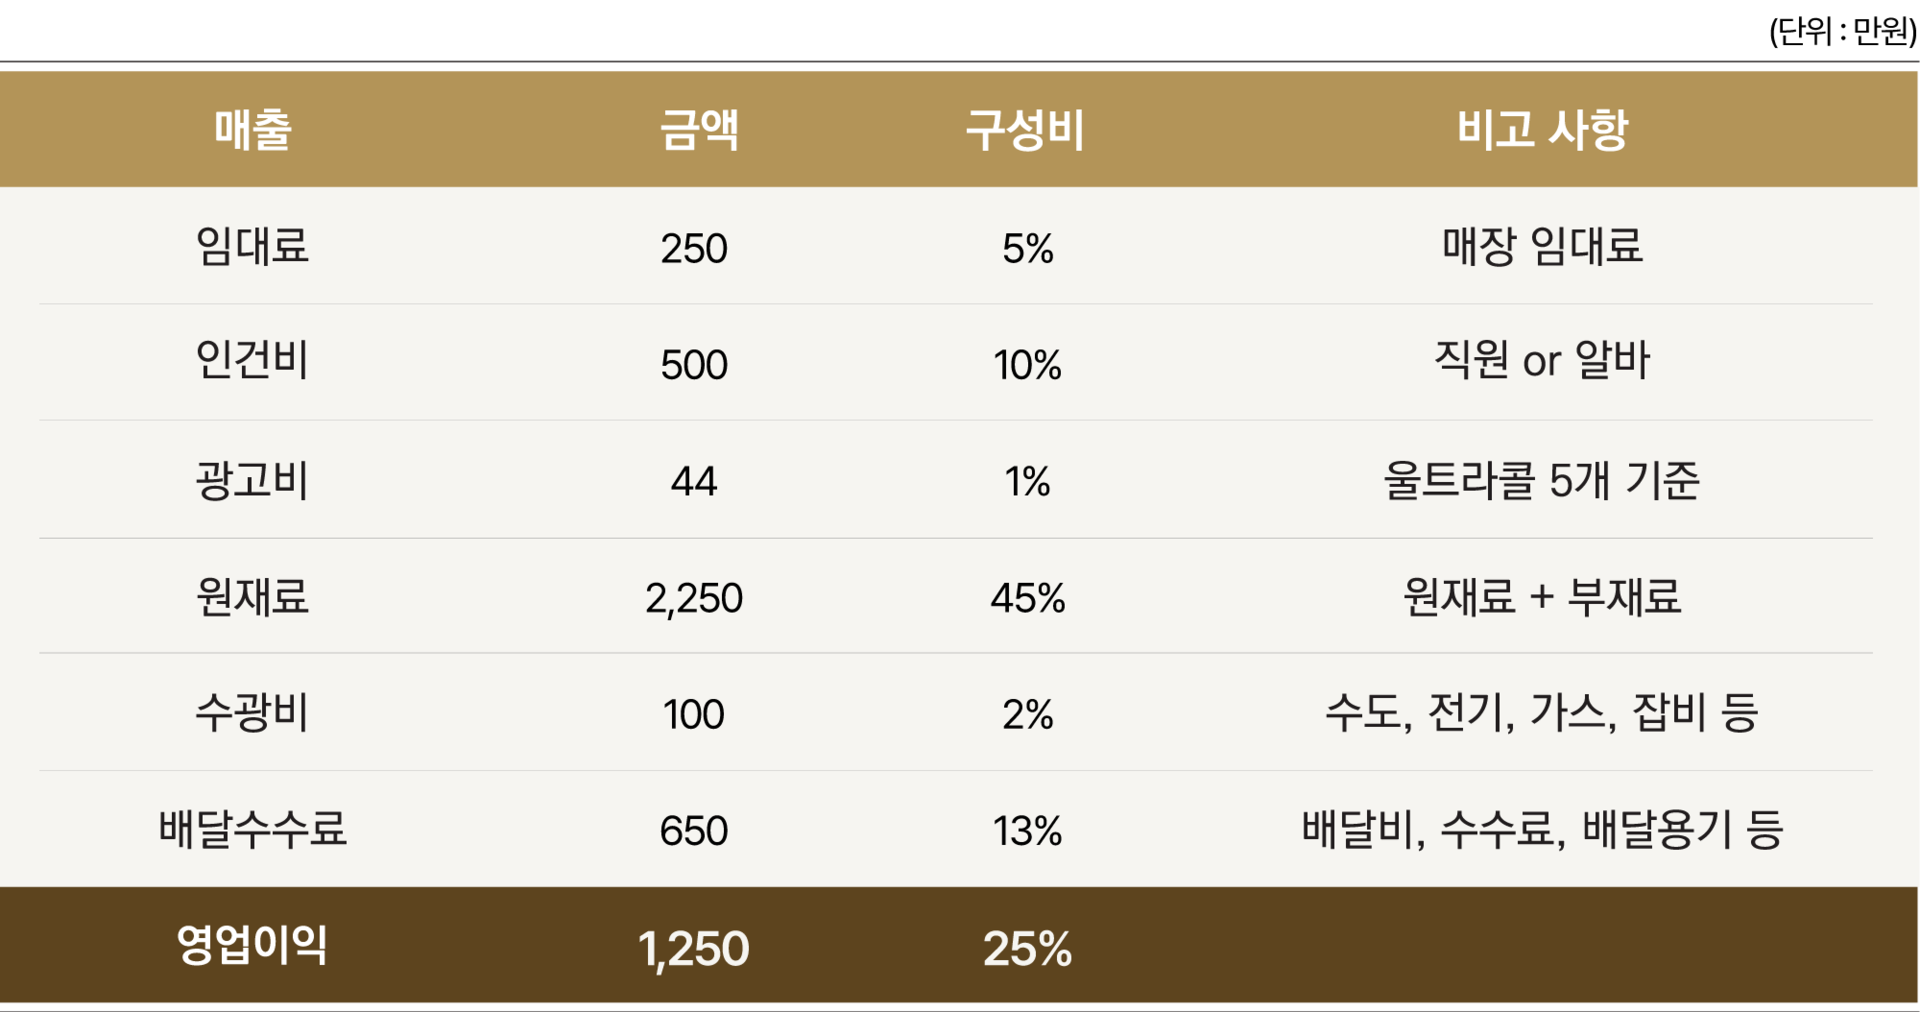This screenshot has height=1012, width=1920.
Task: Click the 2,250 amount cell
Action: [694, 598]
